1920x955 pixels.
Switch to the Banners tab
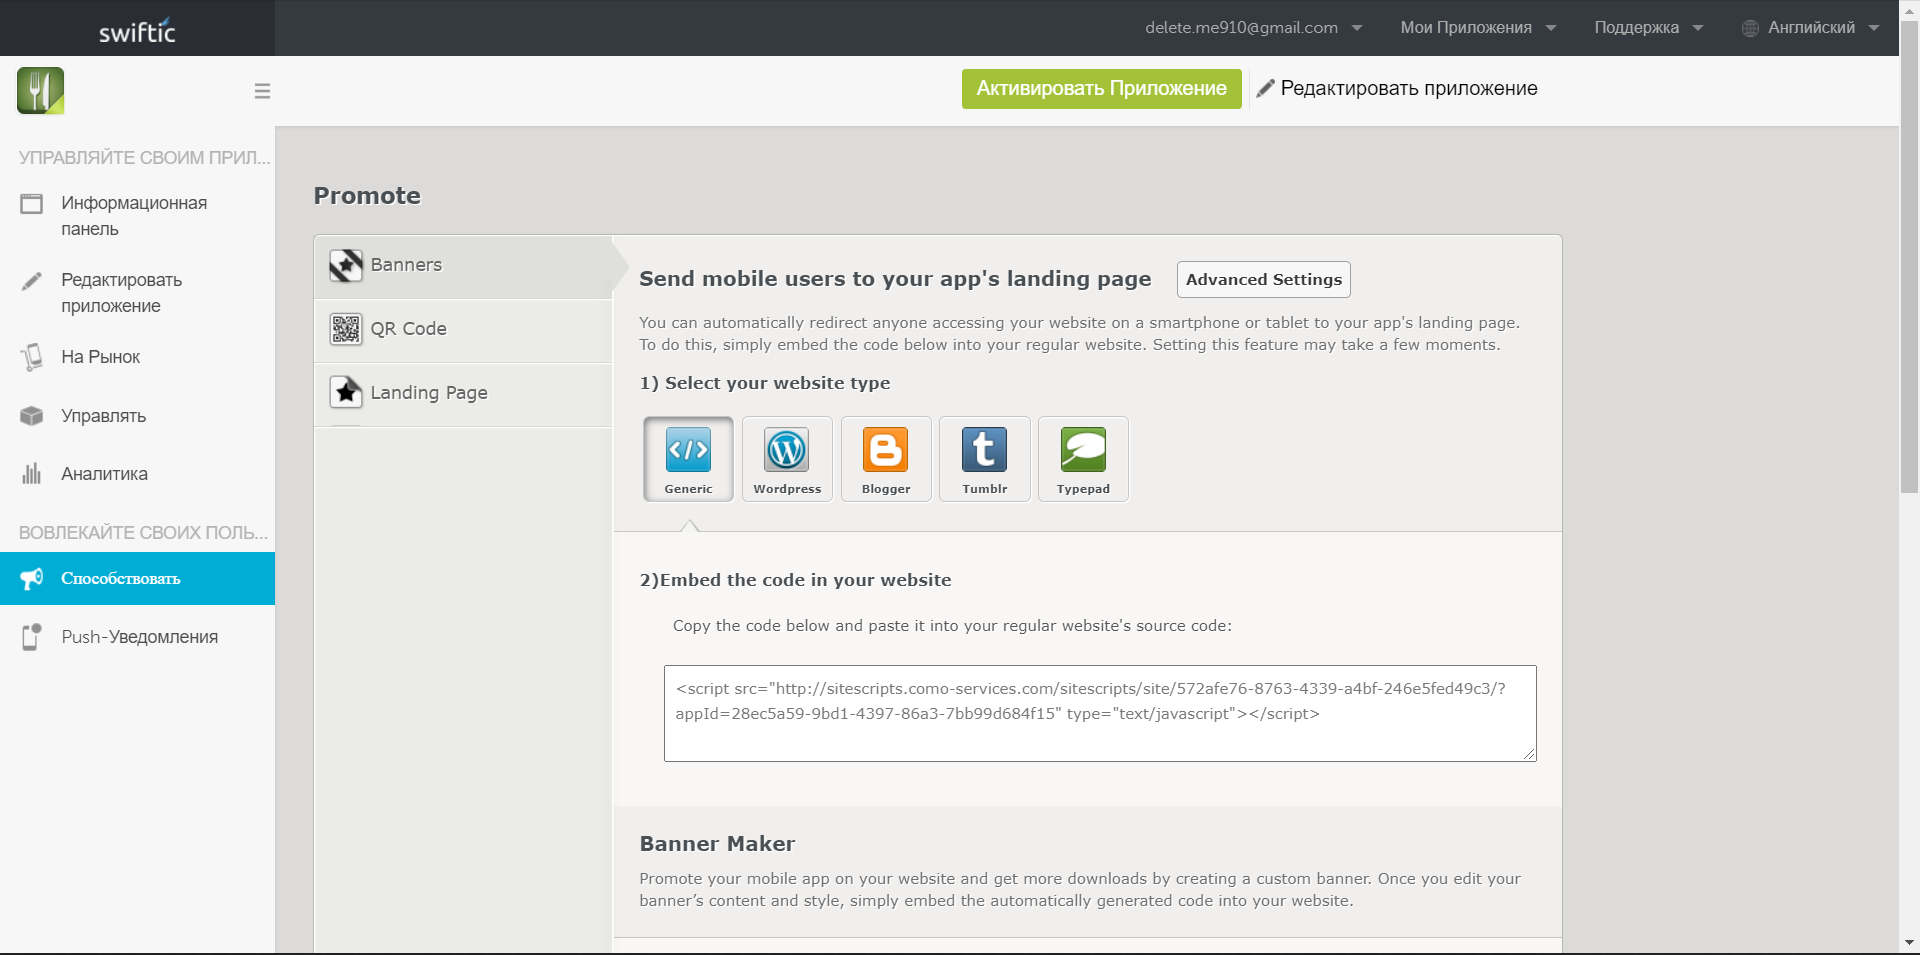pyautogui.click(x=463, y=265)
